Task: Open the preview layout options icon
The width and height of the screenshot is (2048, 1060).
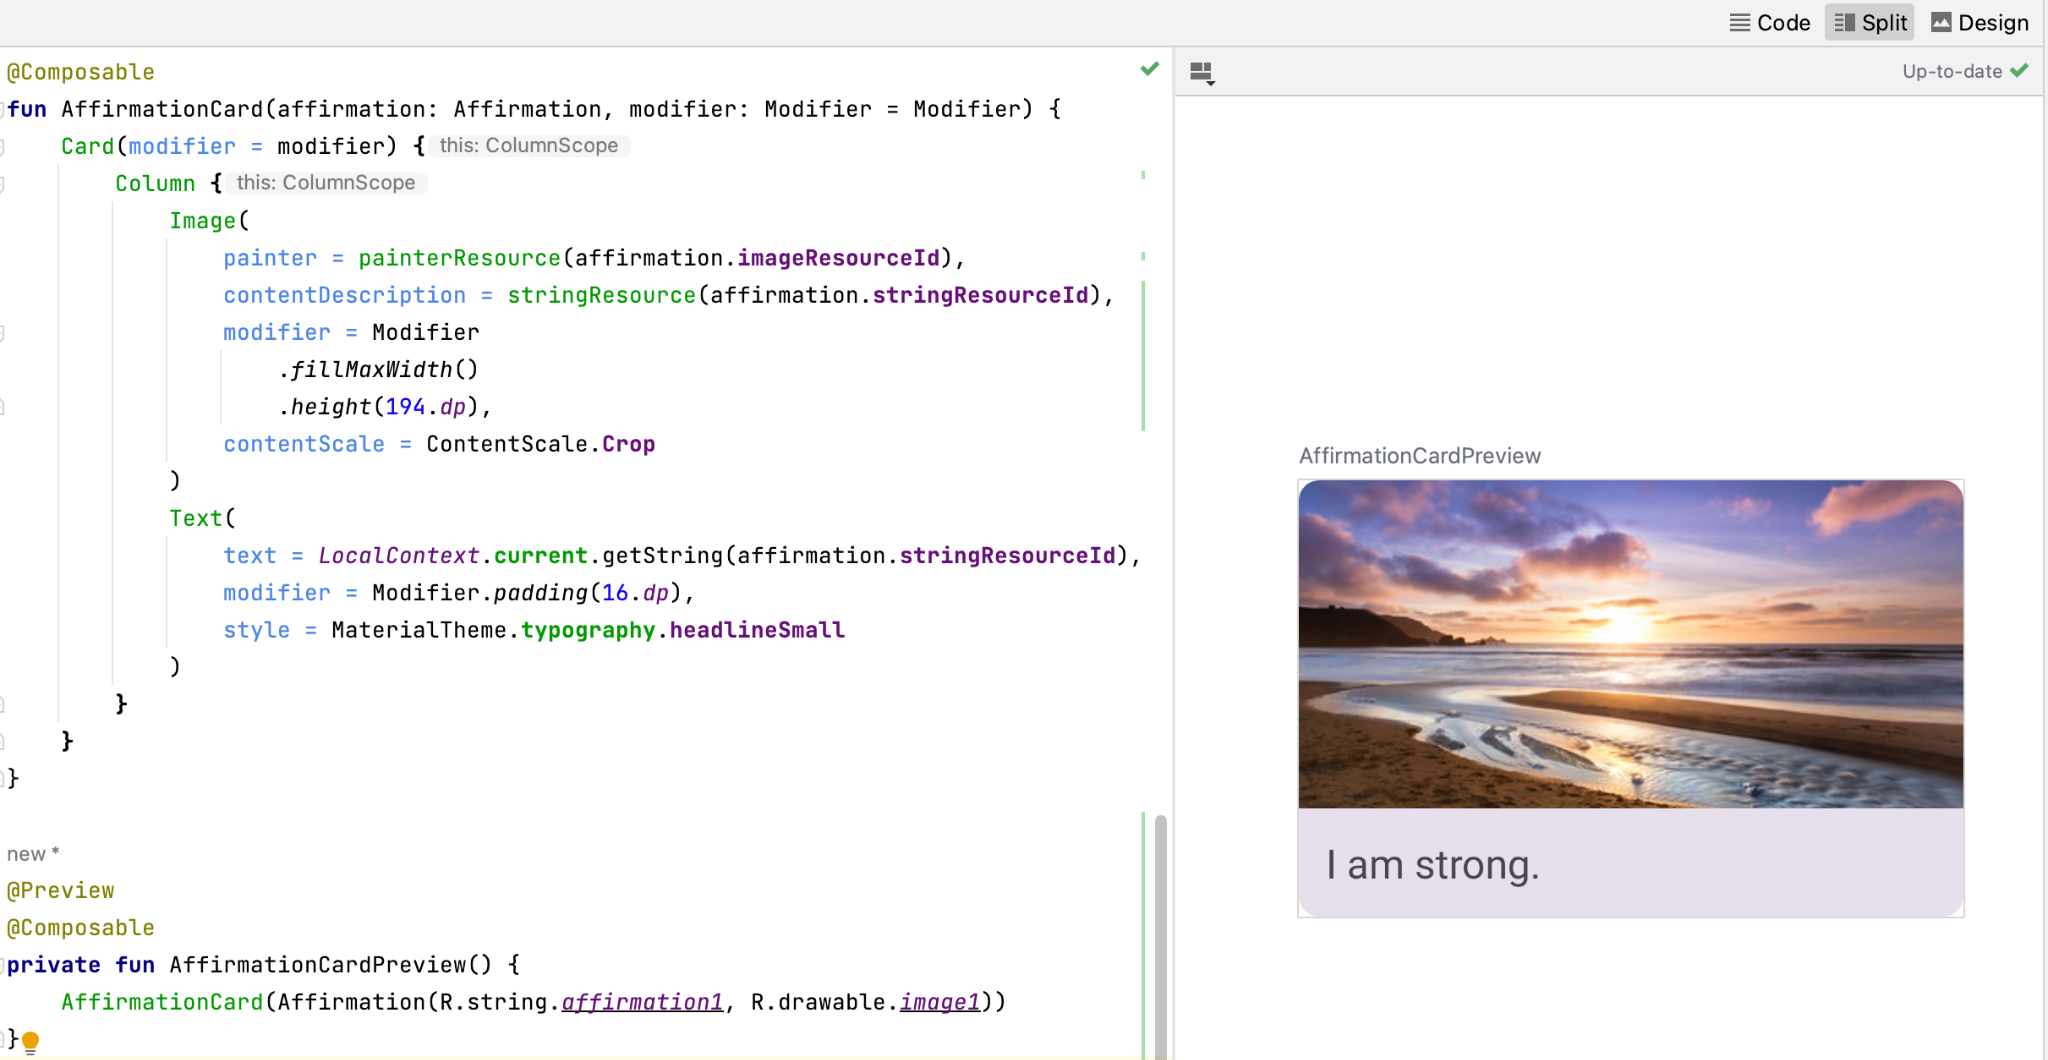Action: click(x=1202, y=73)
